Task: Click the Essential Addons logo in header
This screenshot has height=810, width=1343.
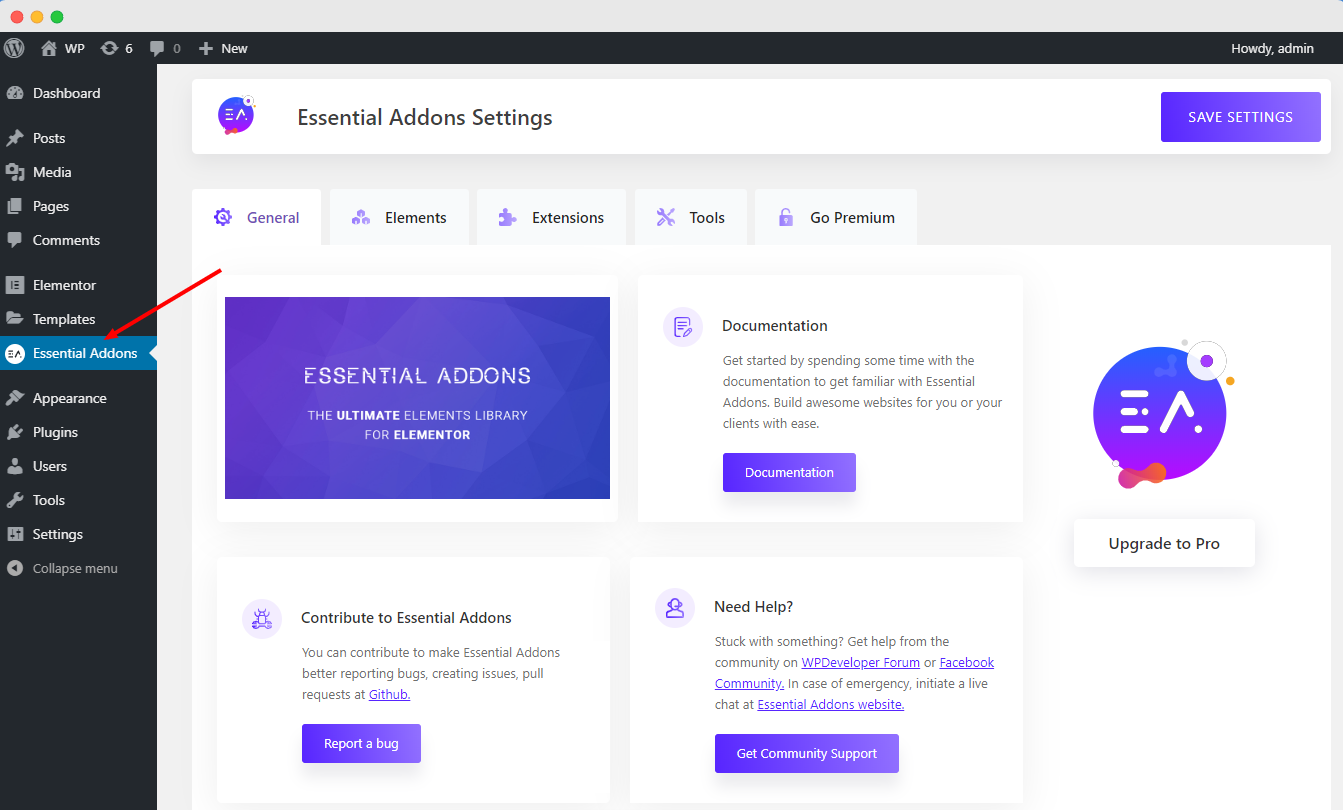Action: [x=237, y=115]
